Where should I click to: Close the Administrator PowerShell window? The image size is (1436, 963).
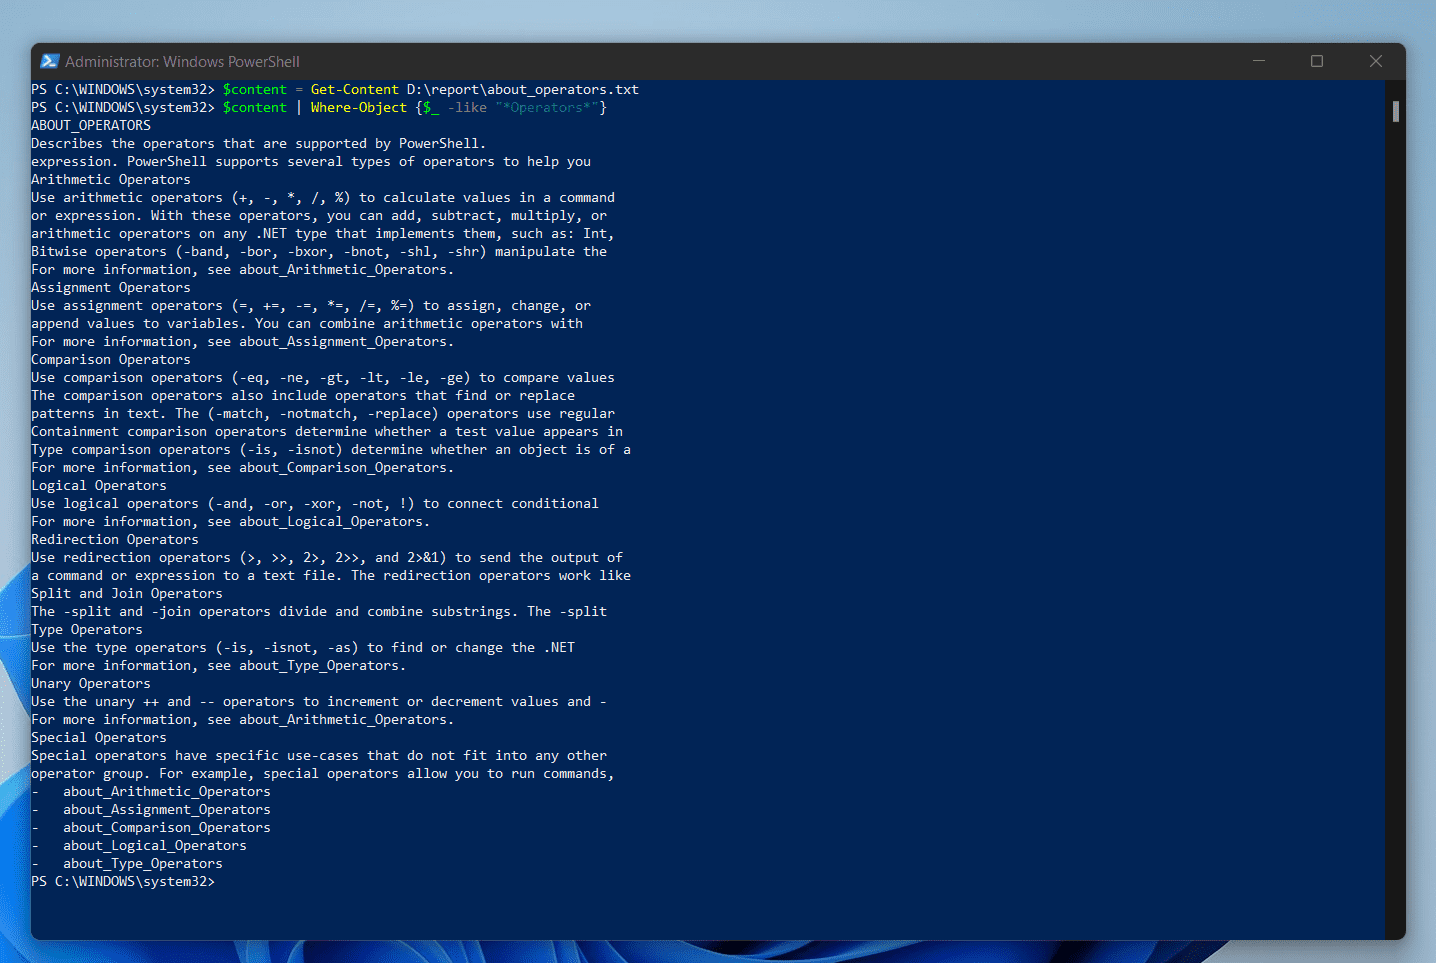[x=1376, y=61]
